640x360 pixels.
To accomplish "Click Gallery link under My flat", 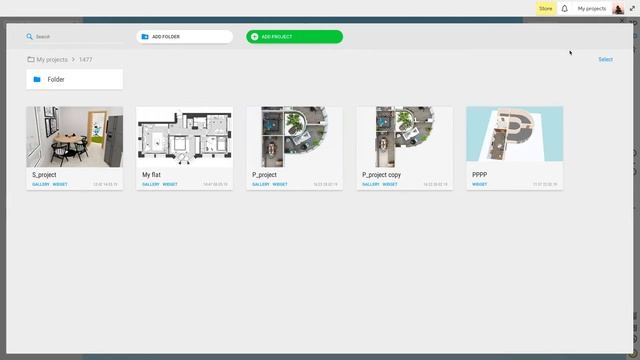I will coord(151,184).
